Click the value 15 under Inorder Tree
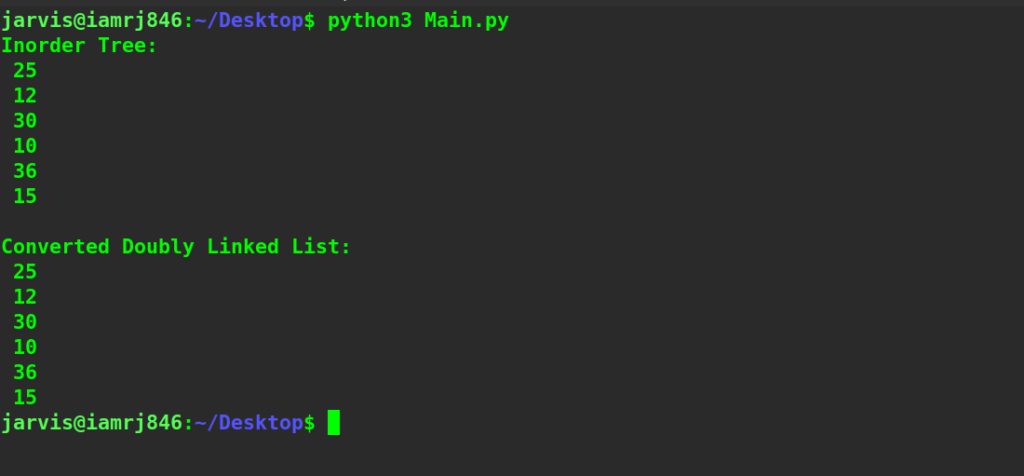Screen dimensions: 1024x476 [x=25, y=196]
